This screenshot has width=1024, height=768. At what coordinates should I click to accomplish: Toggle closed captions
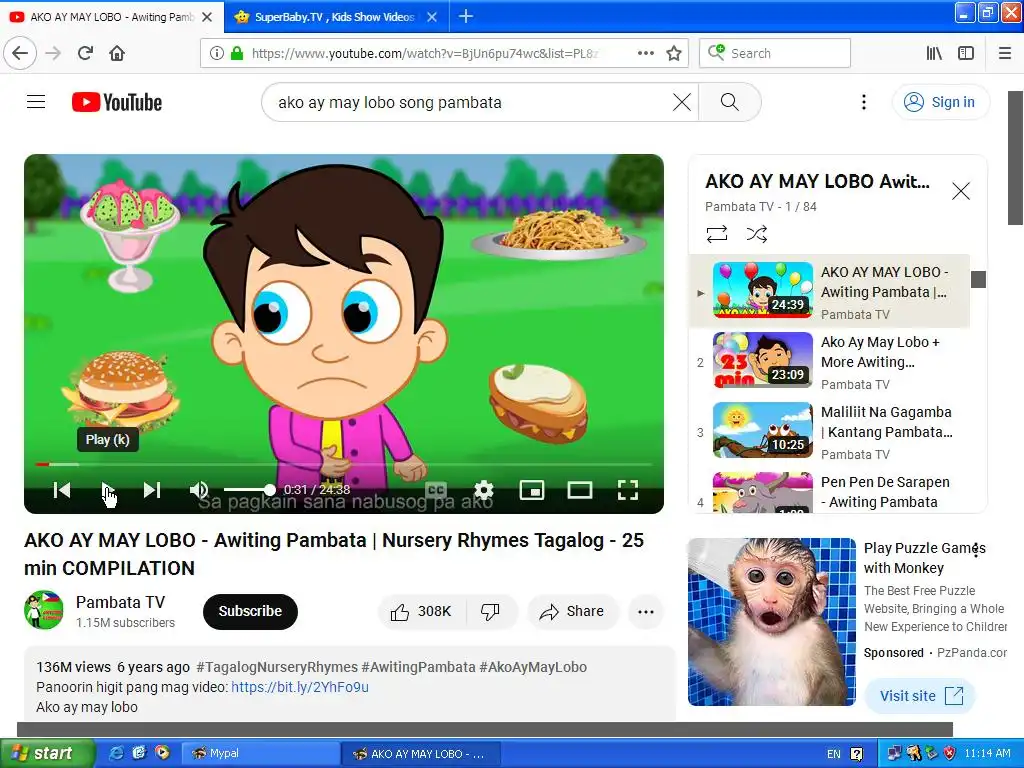coord(436,490)
